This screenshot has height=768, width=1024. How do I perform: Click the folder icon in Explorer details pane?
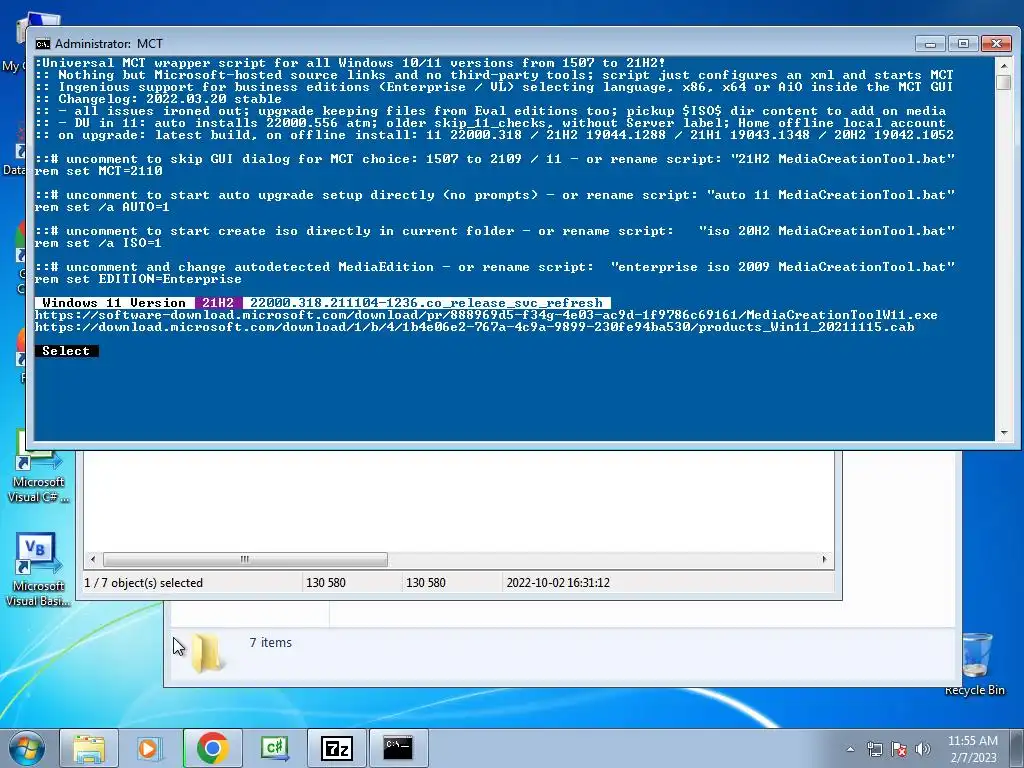pyautogui.click(x=207, y=652)
